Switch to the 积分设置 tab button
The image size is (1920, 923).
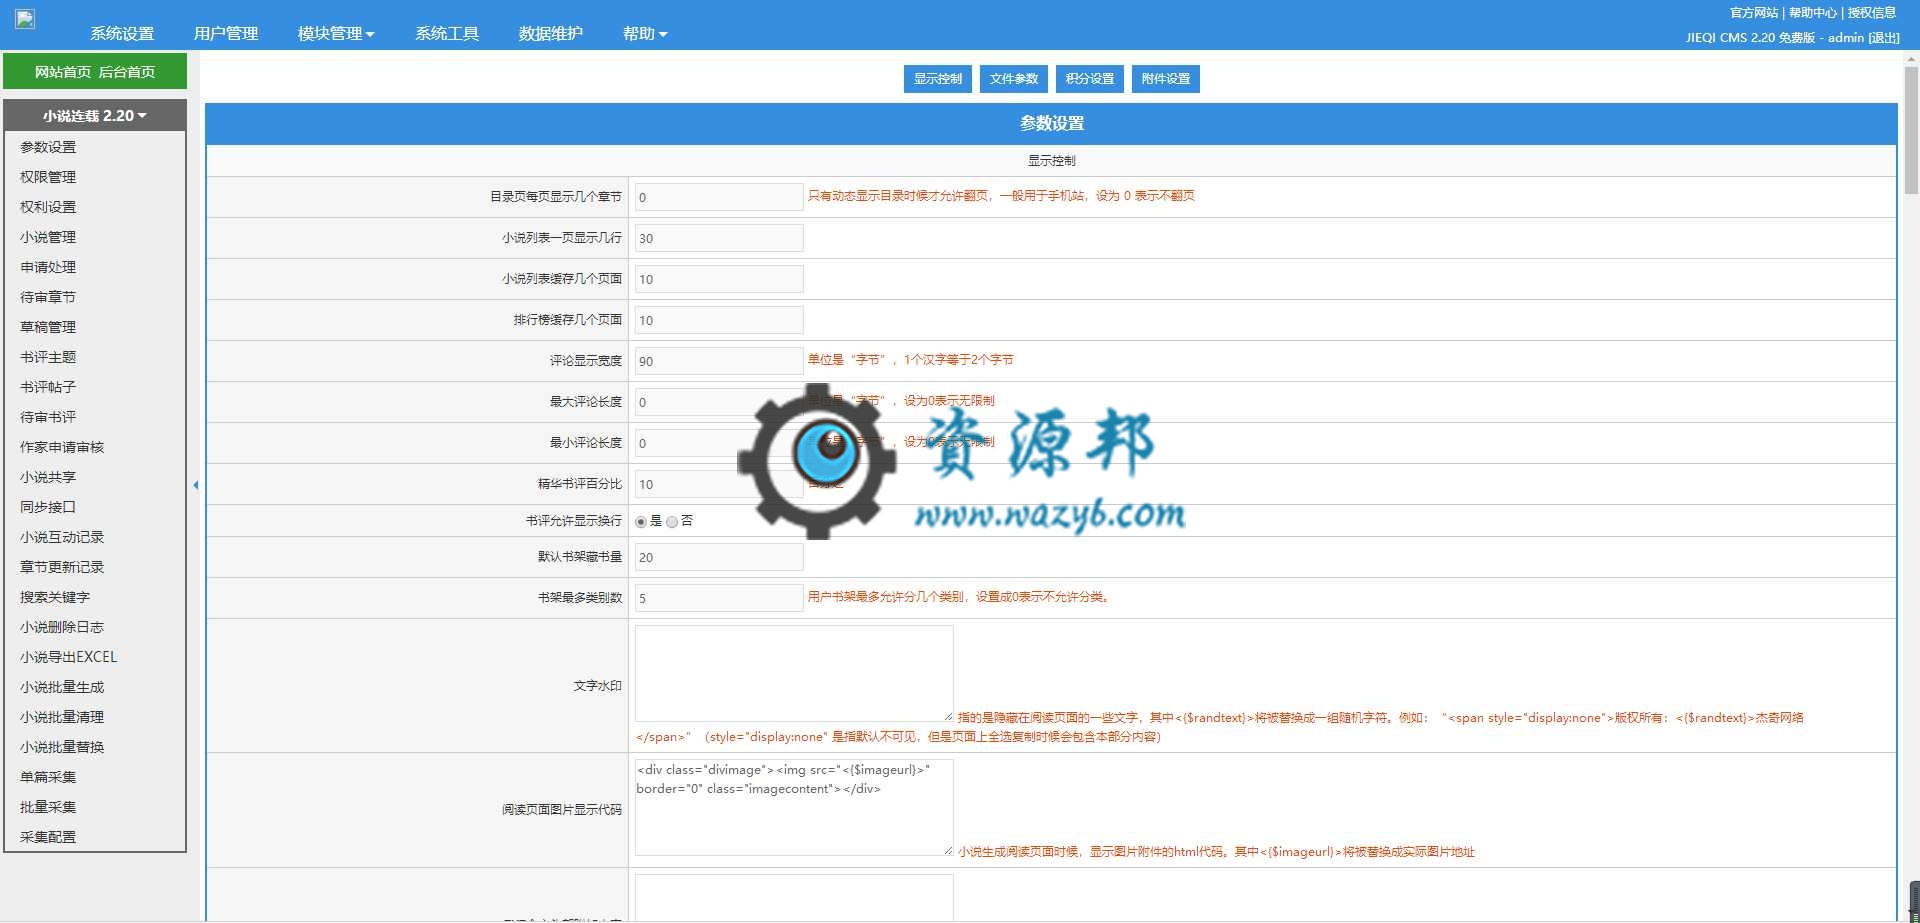coord(1090,79)
